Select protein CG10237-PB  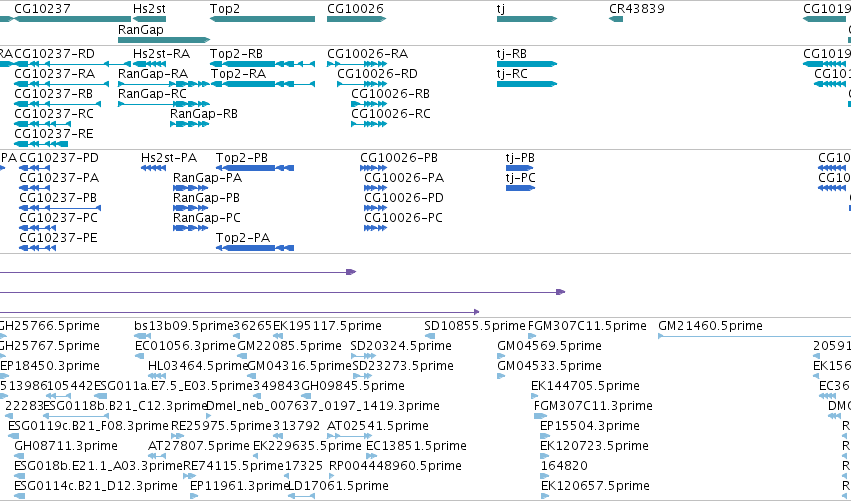[x=58, y=198]
